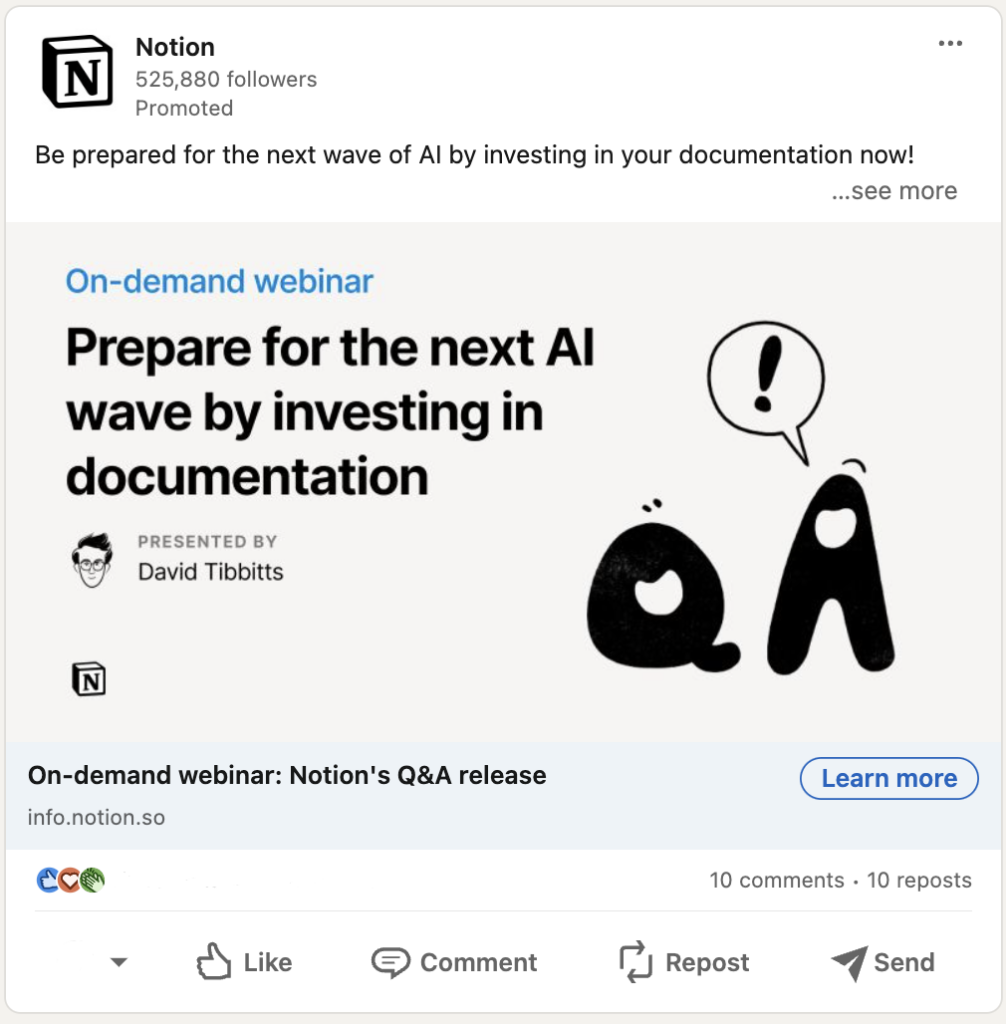The image size is (1006, 1024).
Task: Open the Notion's Q&A release webinar title
Action: [x=287, y=776]
